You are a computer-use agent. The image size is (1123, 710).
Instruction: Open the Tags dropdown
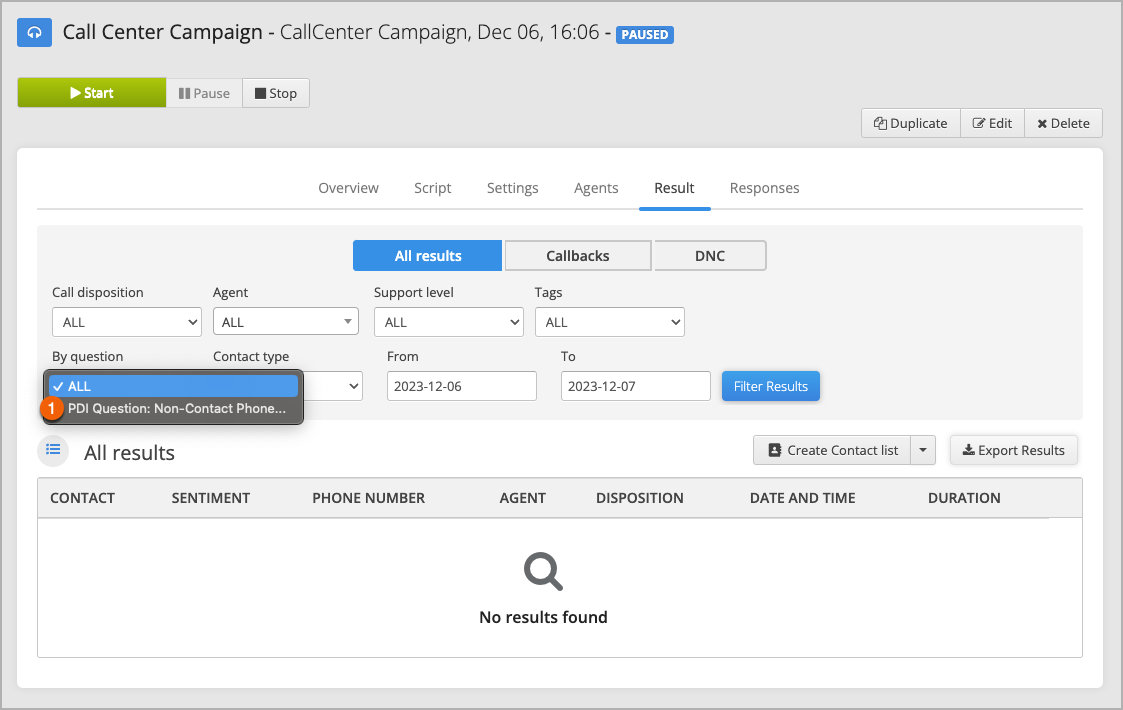coord(610,322)
